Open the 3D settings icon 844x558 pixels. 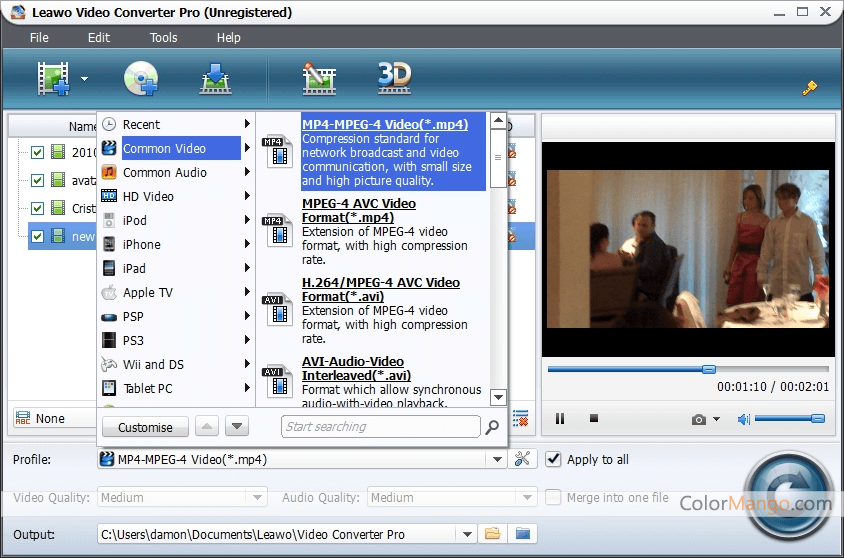394,78
